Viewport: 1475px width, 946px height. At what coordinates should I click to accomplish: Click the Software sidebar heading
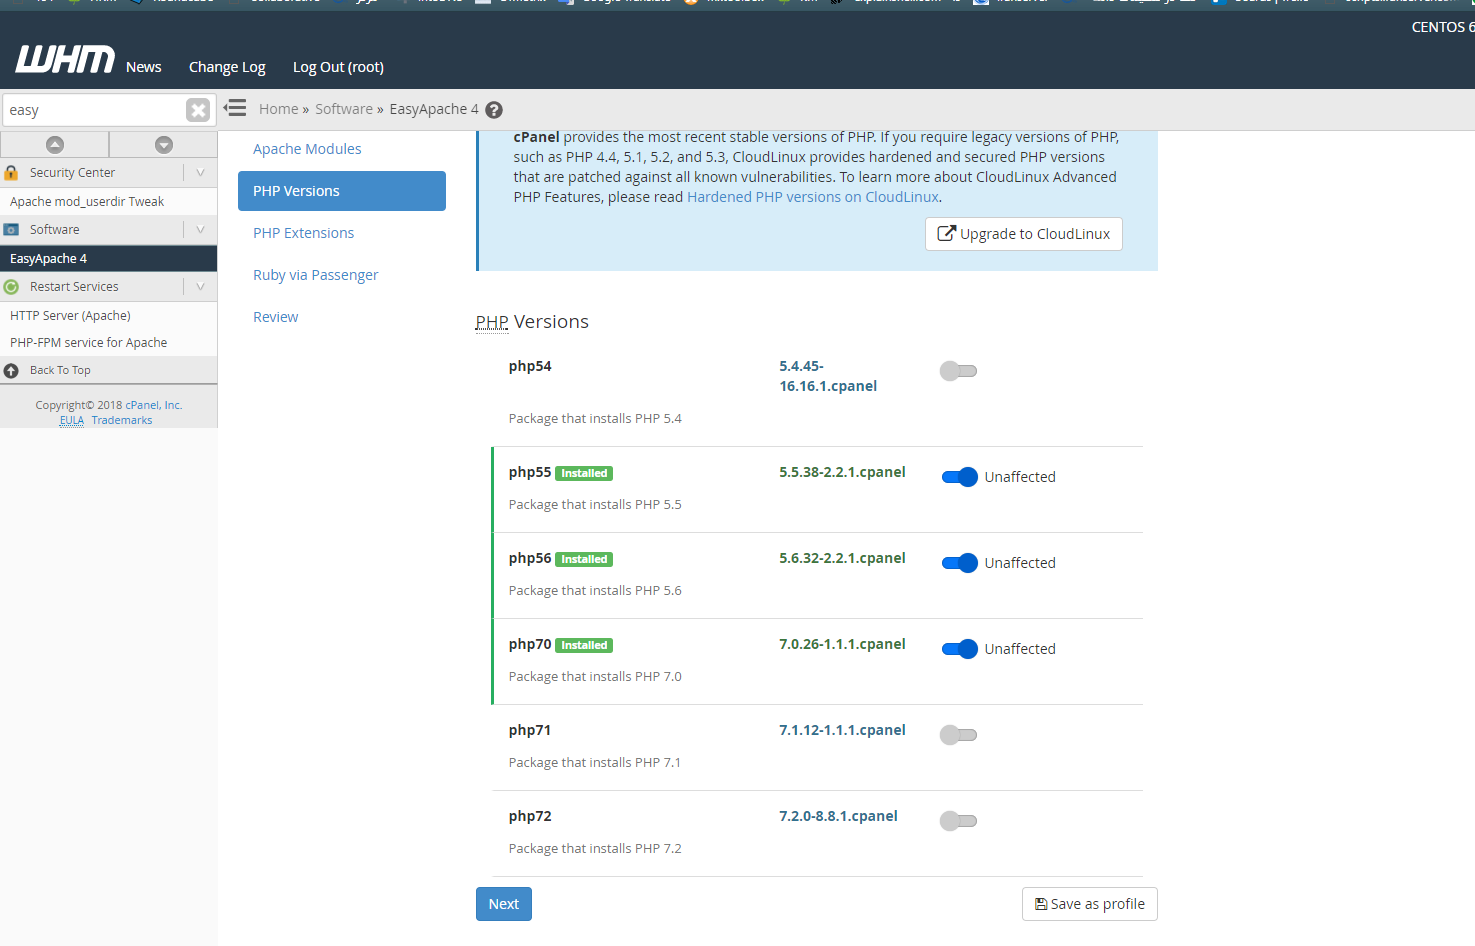coord(55,230)
